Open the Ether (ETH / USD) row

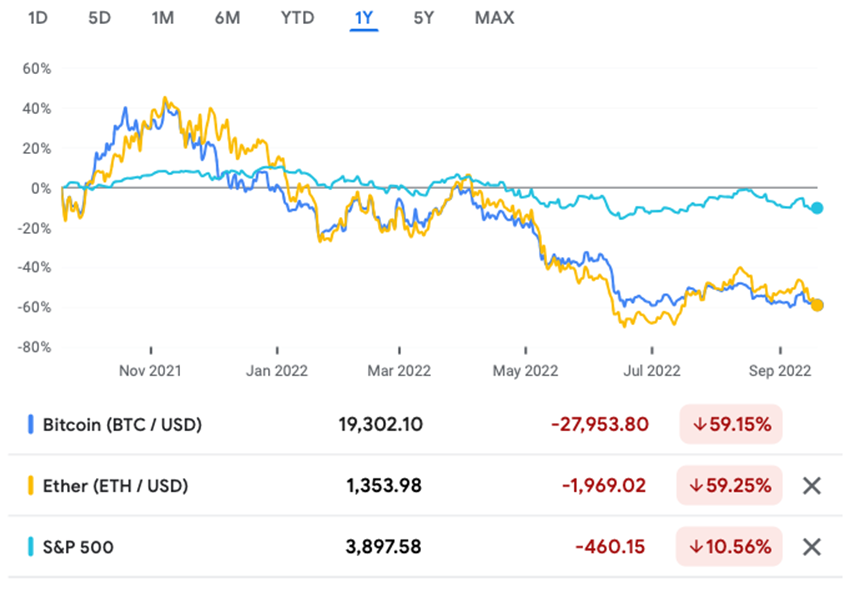pos(115,486)
